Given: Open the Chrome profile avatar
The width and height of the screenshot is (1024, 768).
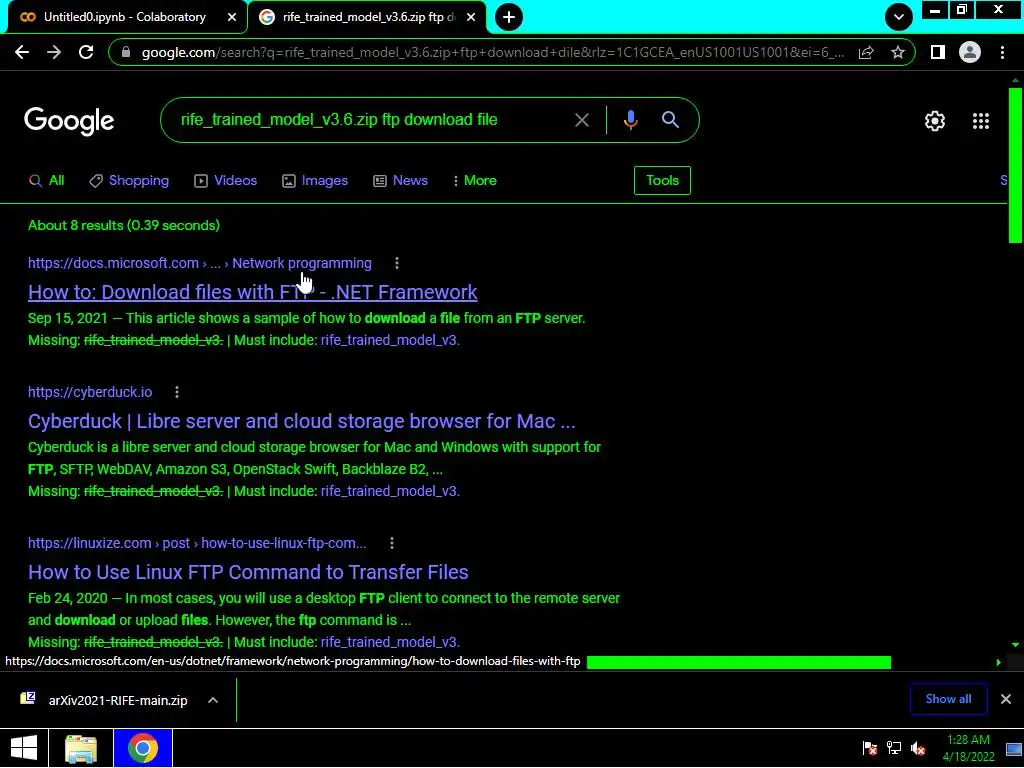Looking at the screenshot, I should pyautogui.click(x=970, y=52).
